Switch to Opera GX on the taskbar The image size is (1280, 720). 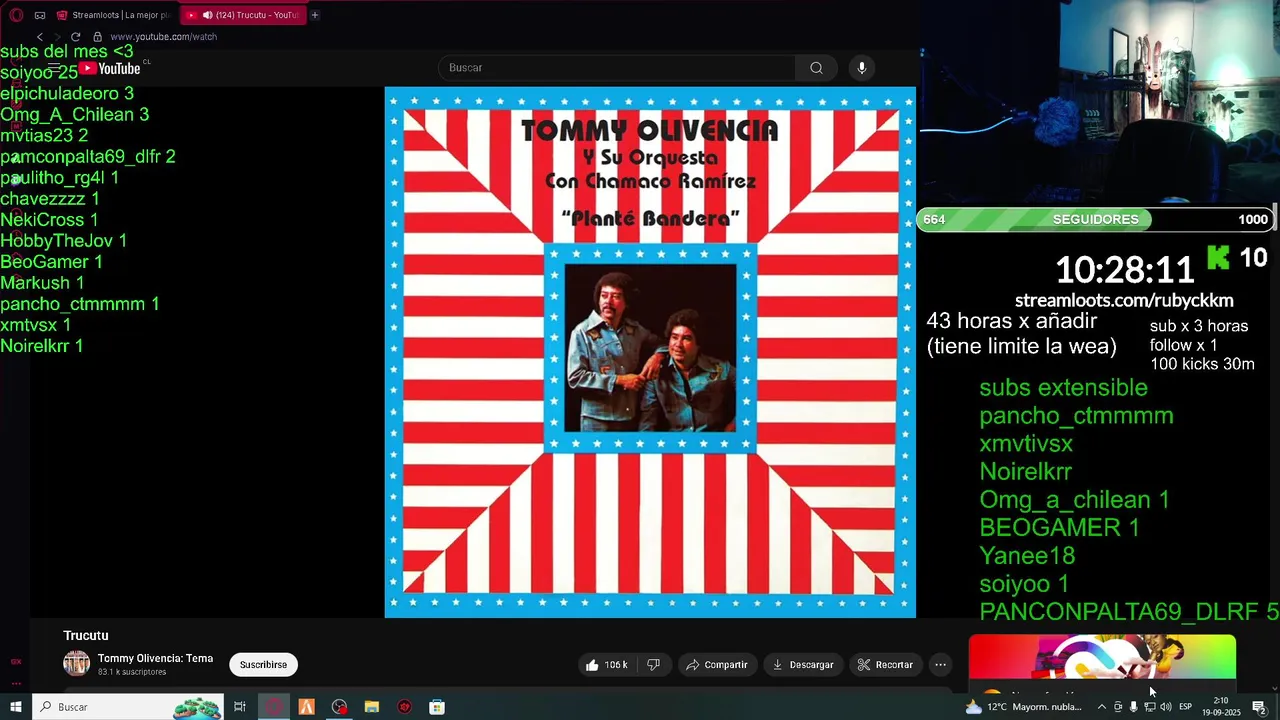click(273, 707)
